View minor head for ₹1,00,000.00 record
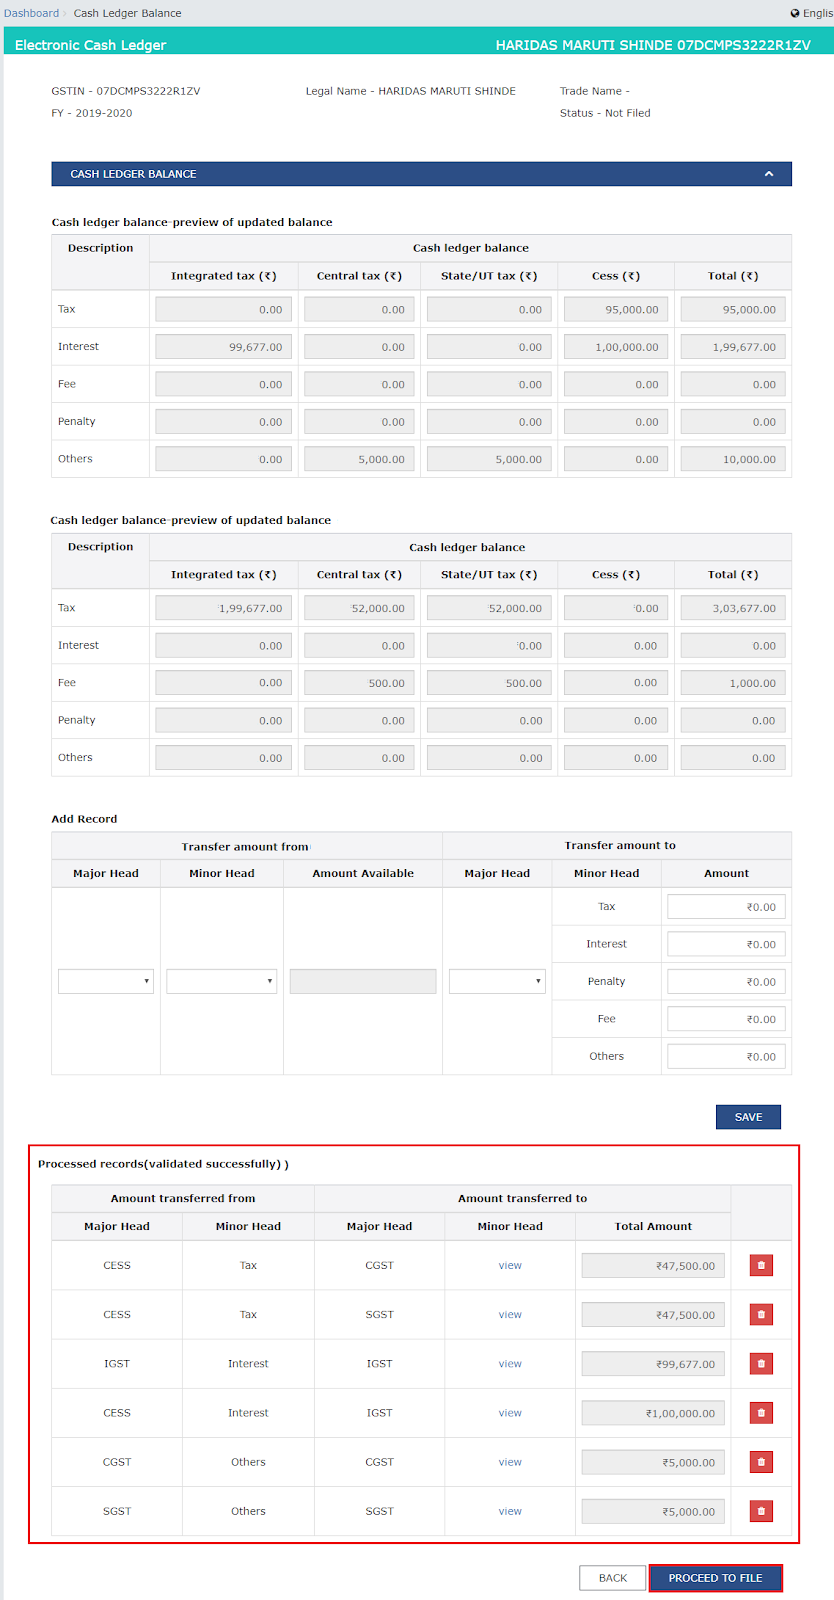 510,1412
